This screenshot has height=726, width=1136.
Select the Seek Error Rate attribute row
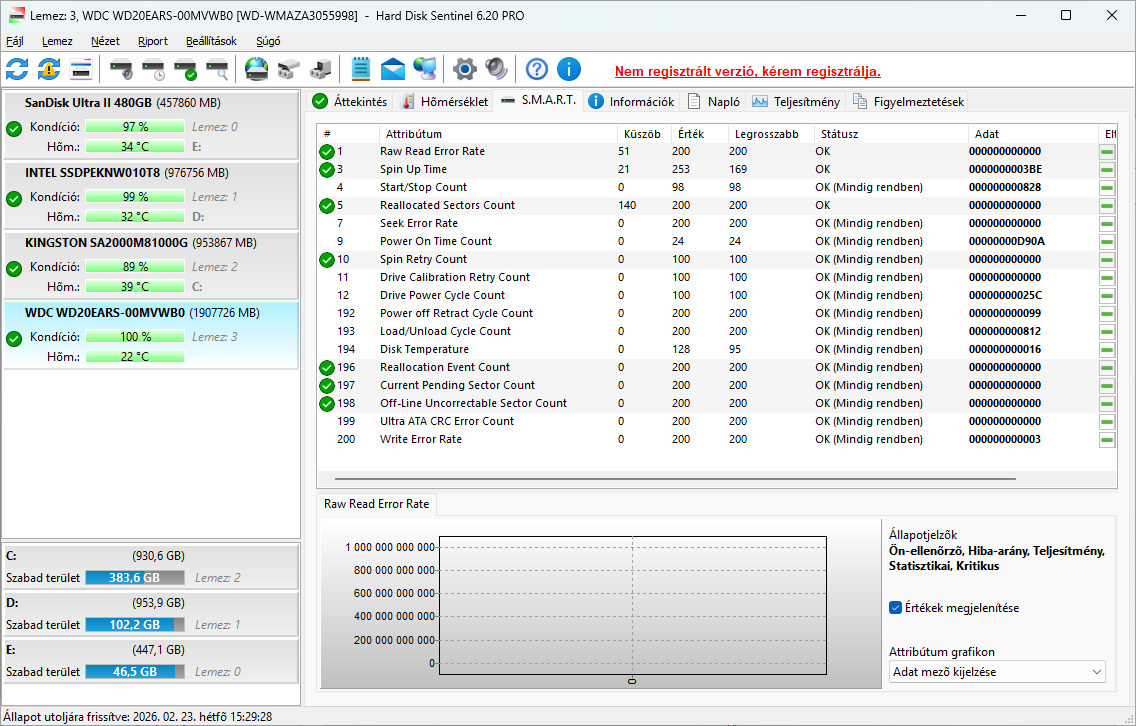coord(716,223)
